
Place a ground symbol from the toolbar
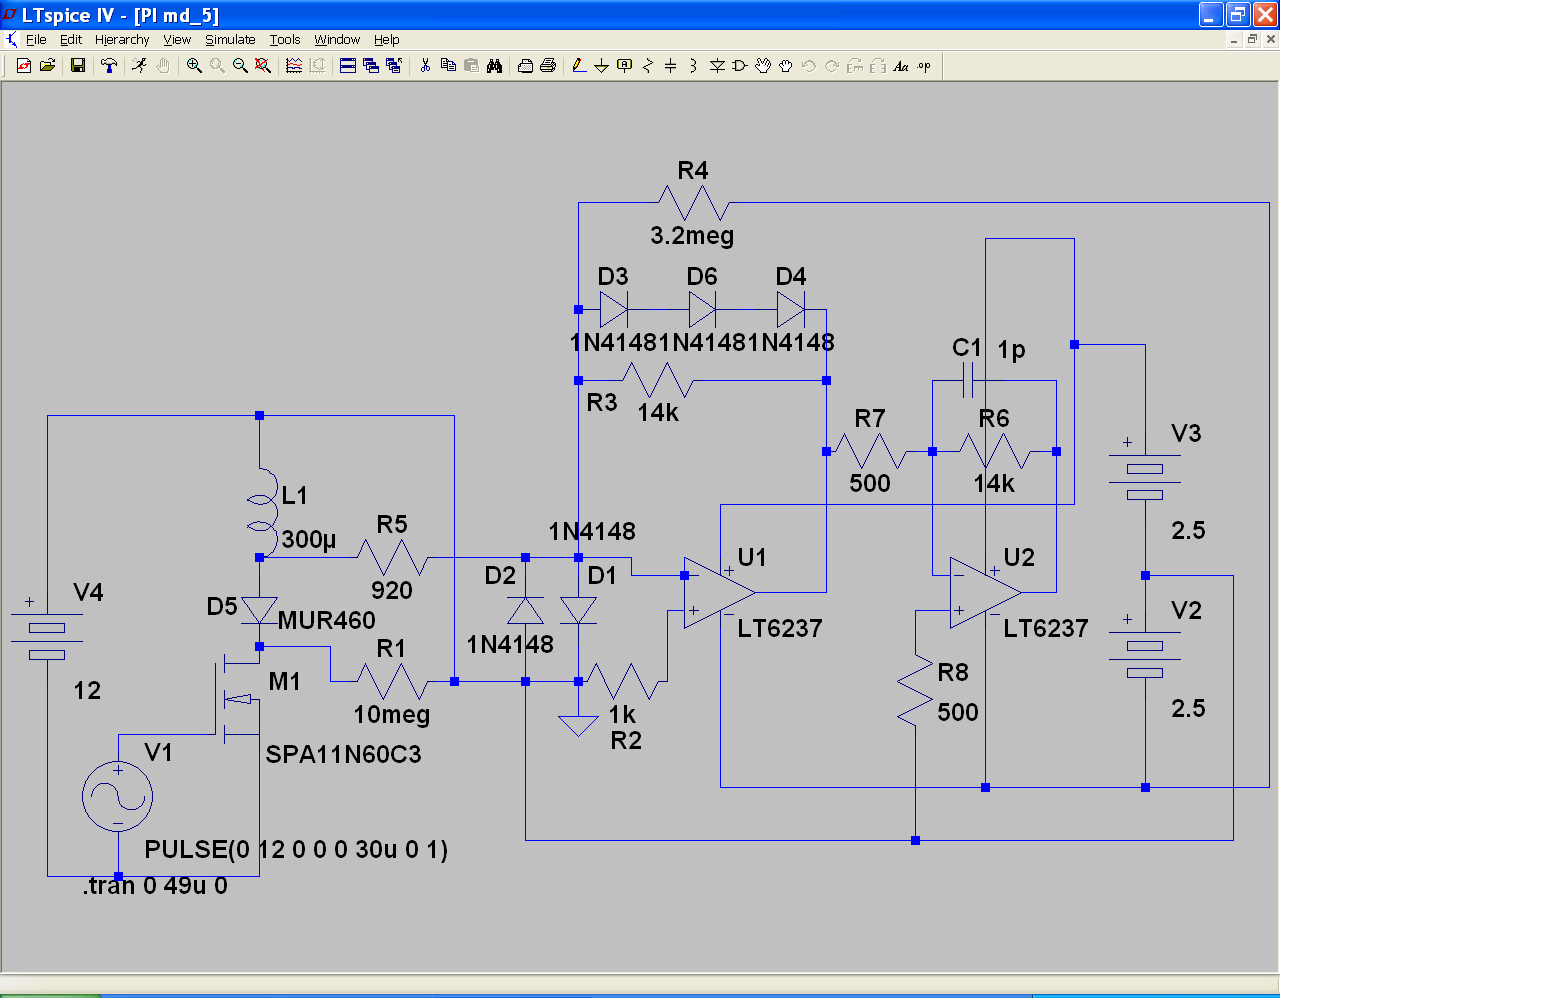point(601,66)
